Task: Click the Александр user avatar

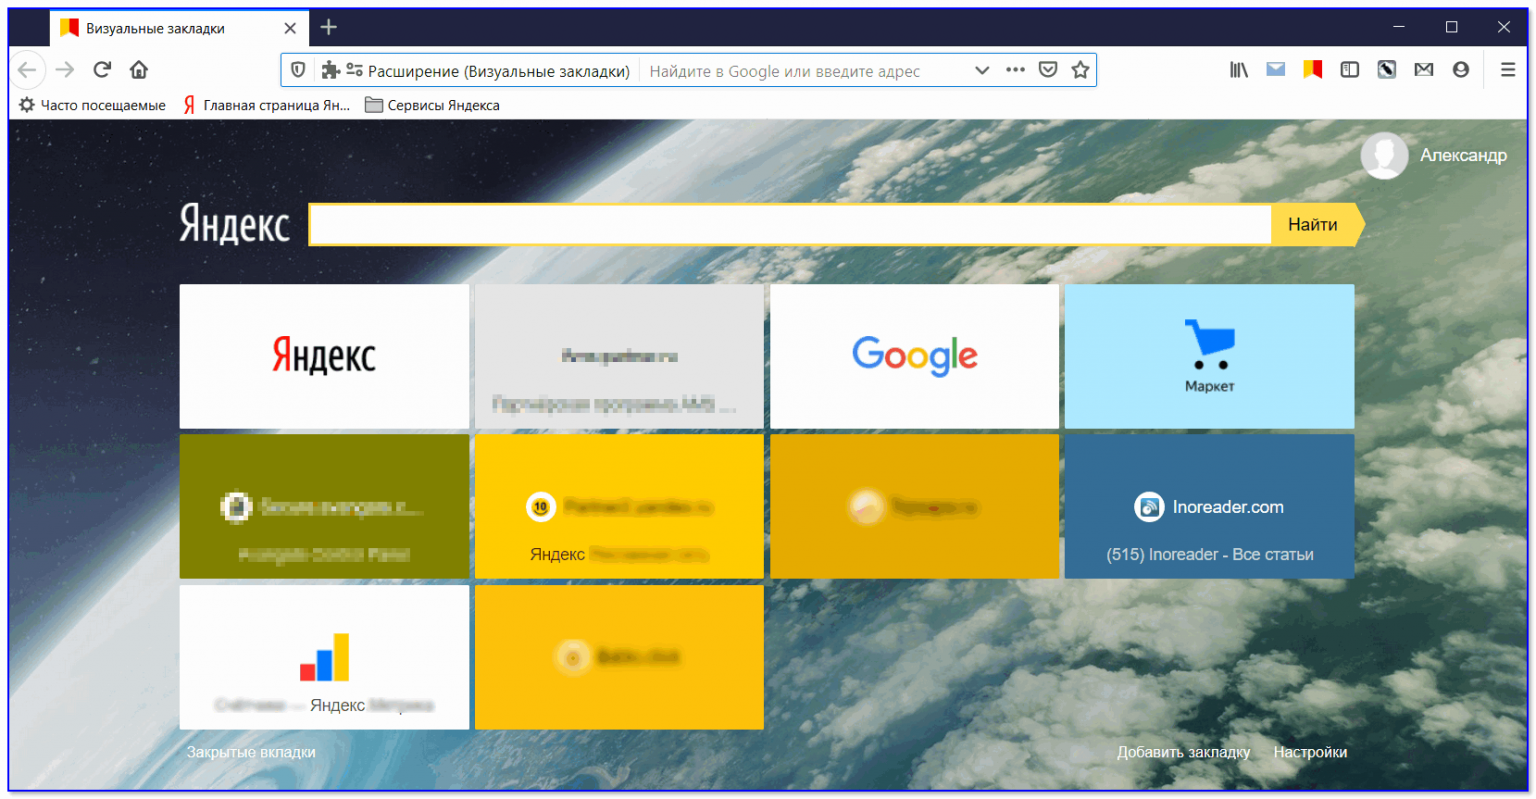Action: point(1385,155)
